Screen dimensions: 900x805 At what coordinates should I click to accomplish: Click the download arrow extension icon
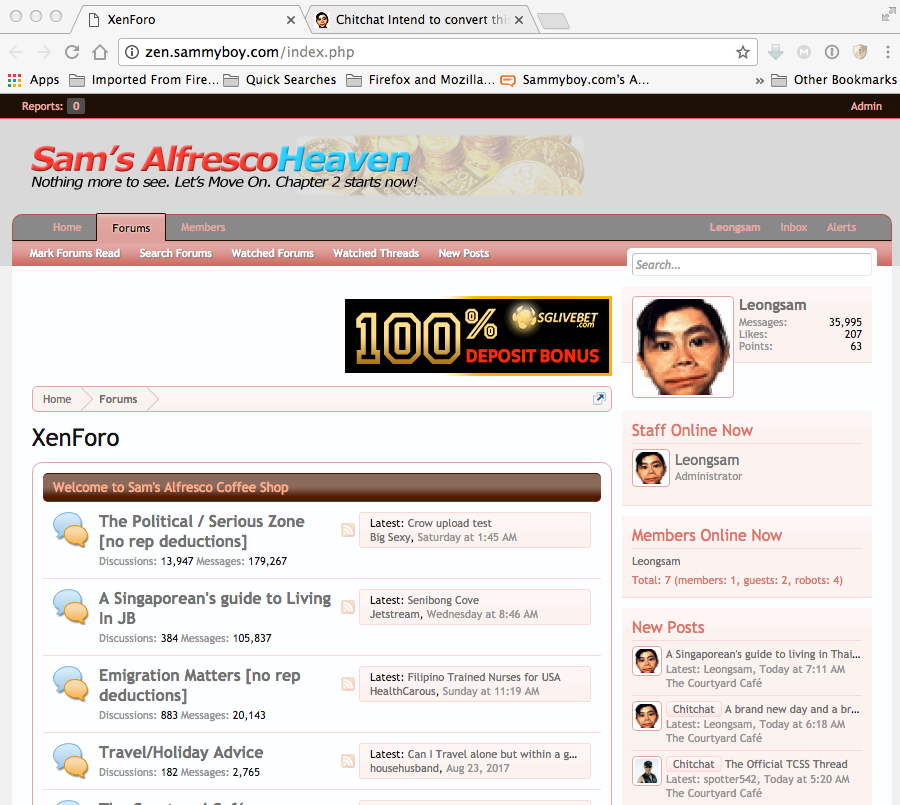(x=775, y=52)
